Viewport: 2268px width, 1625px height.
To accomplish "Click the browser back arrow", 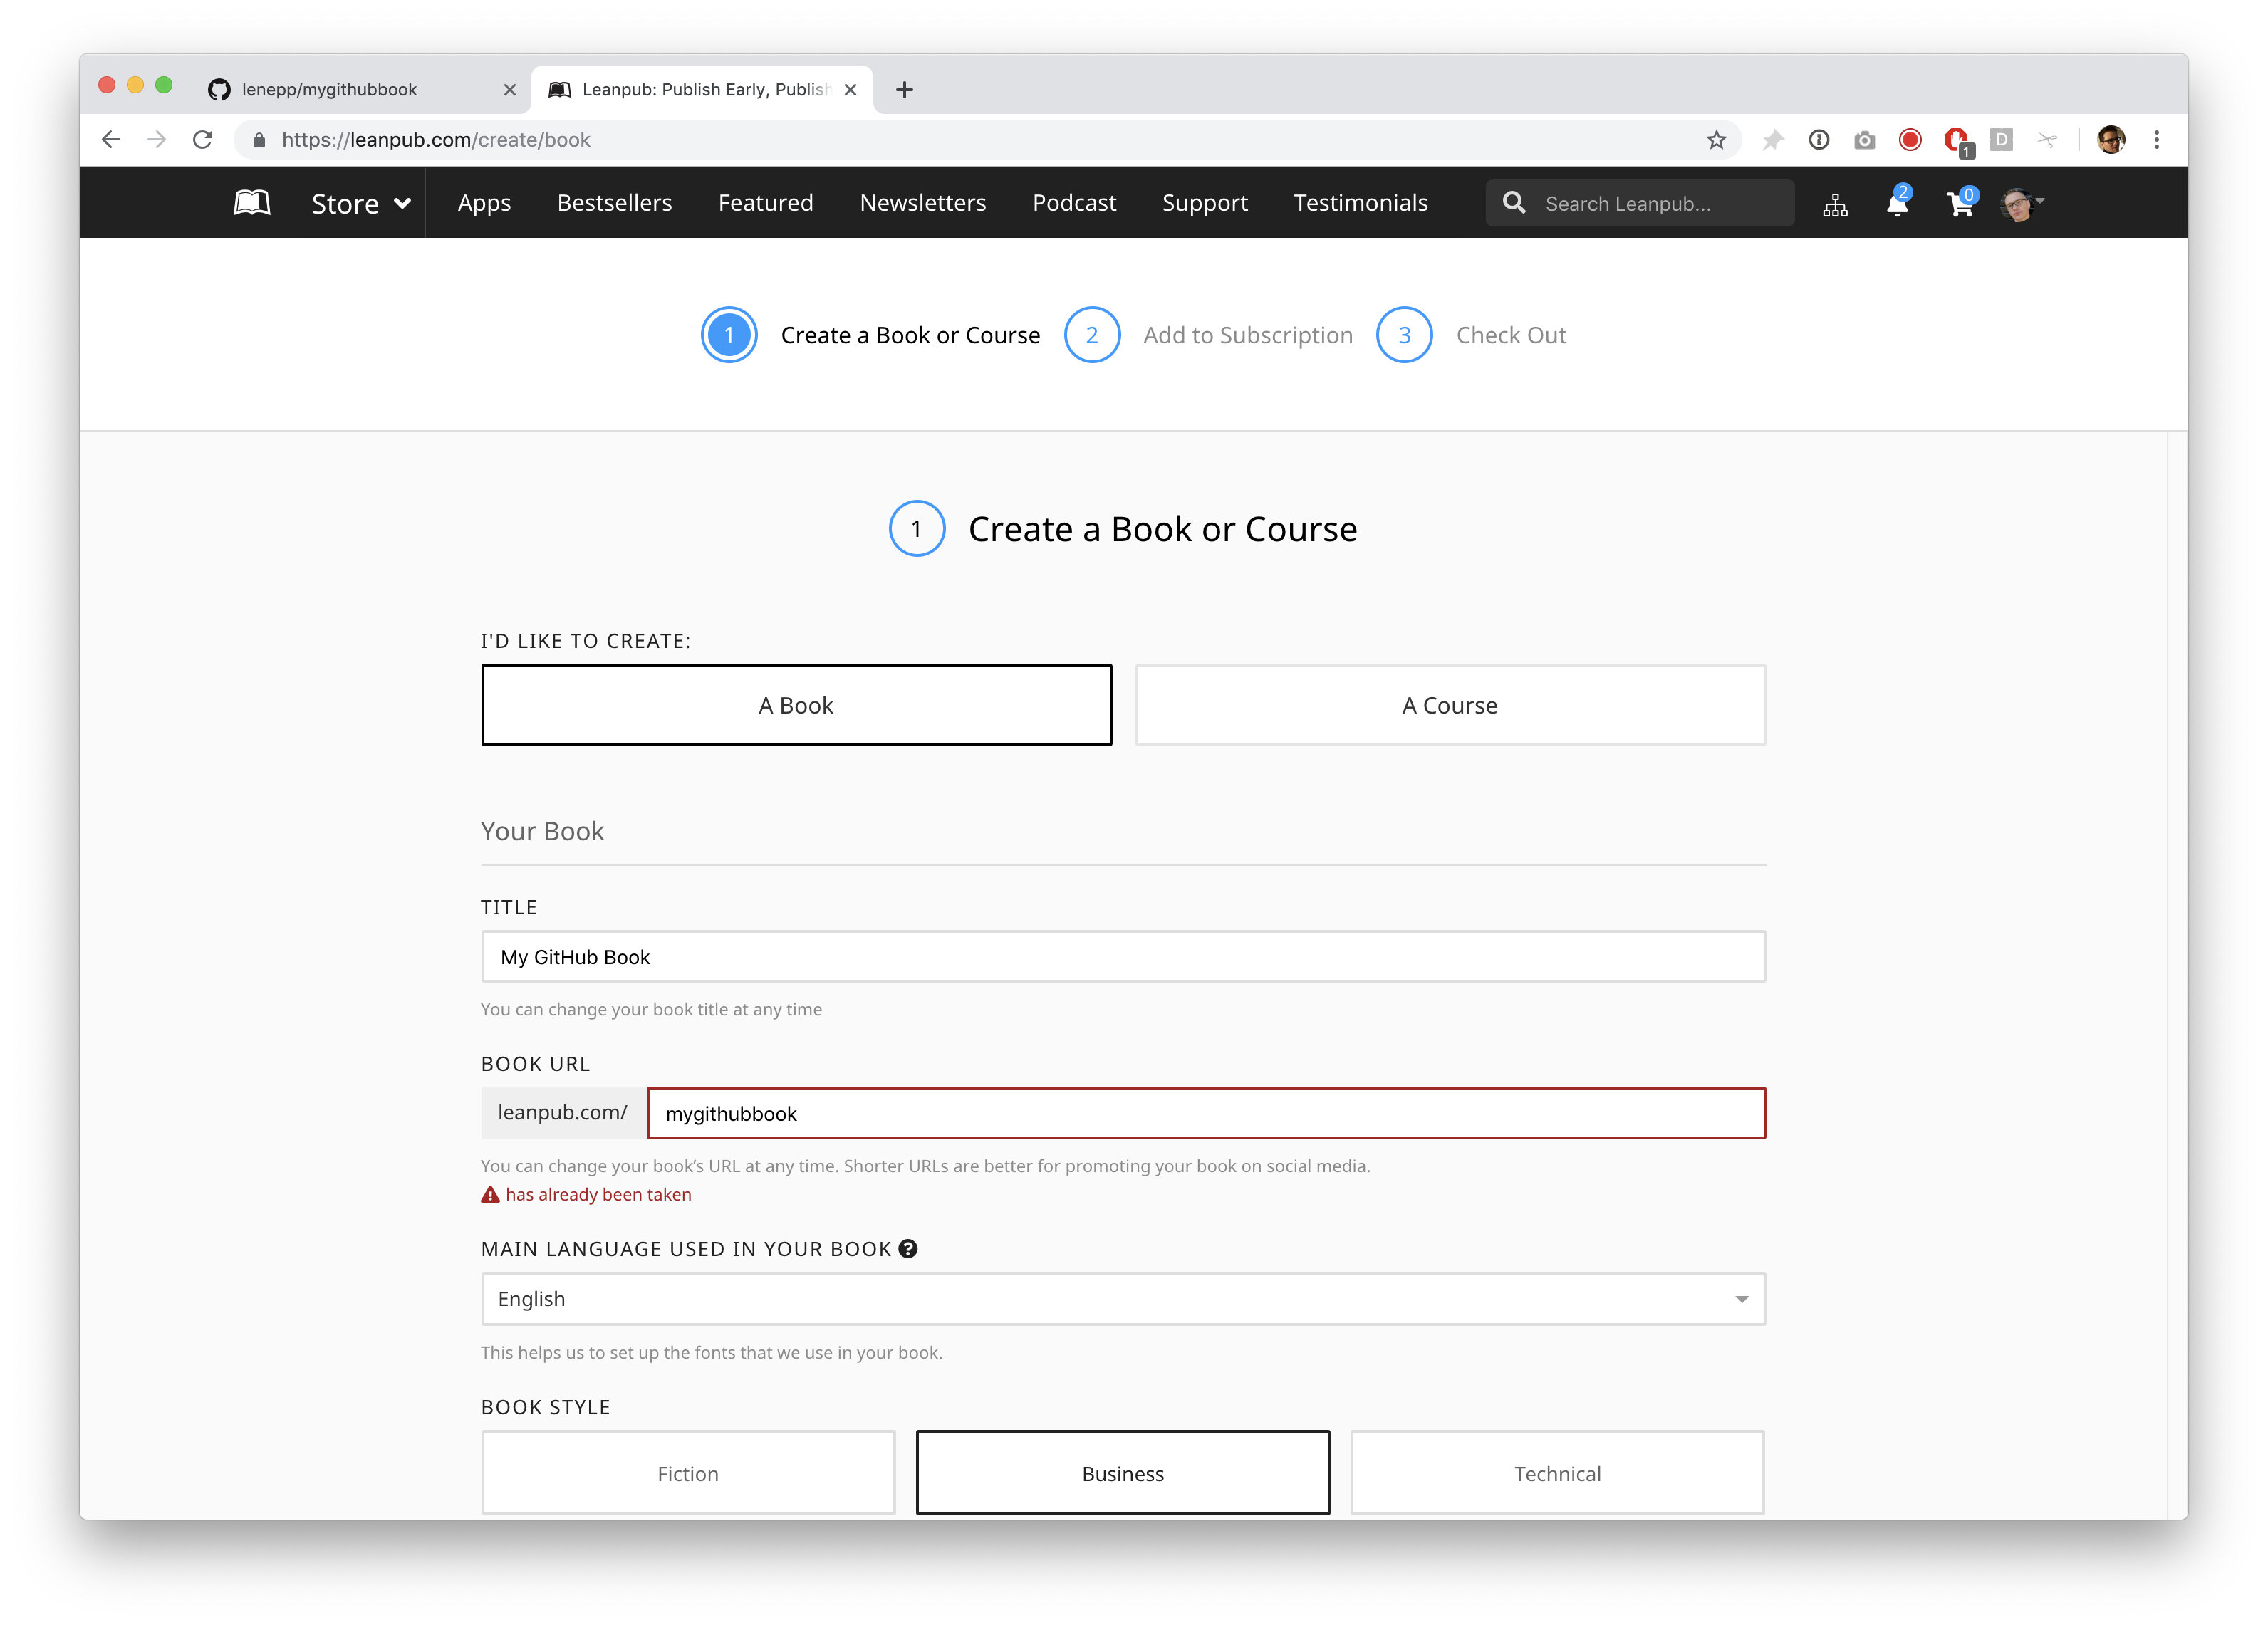I will click(x=111, y=140).
